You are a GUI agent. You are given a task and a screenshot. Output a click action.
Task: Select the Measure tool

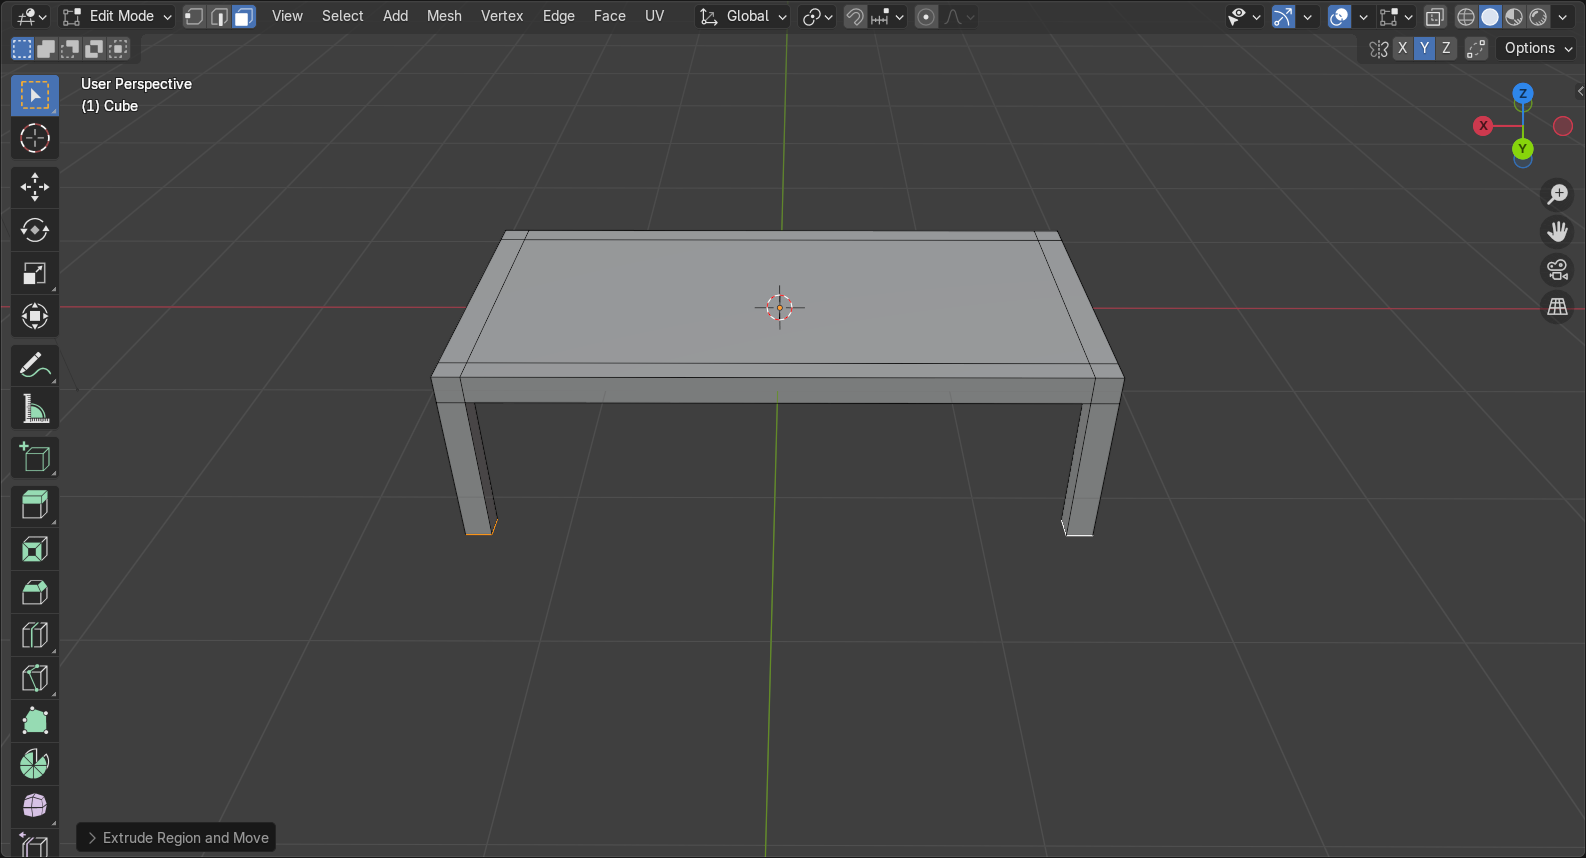coord(34,409)
